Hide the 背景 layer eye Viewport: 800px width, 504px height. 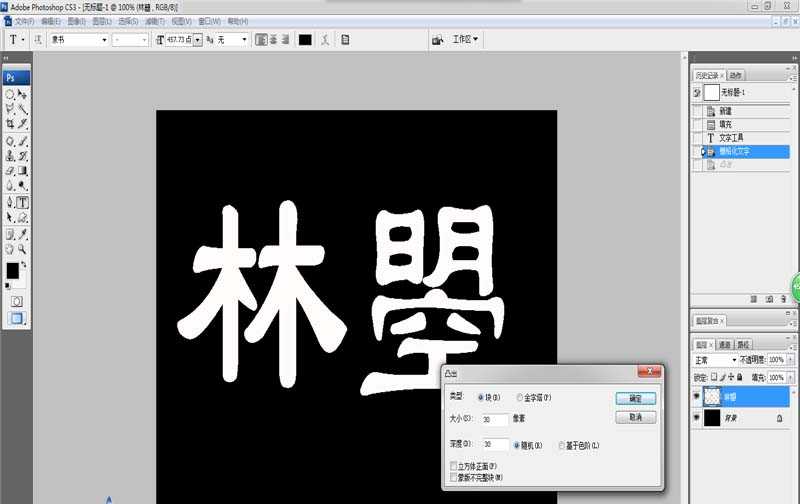coord(696,418)
